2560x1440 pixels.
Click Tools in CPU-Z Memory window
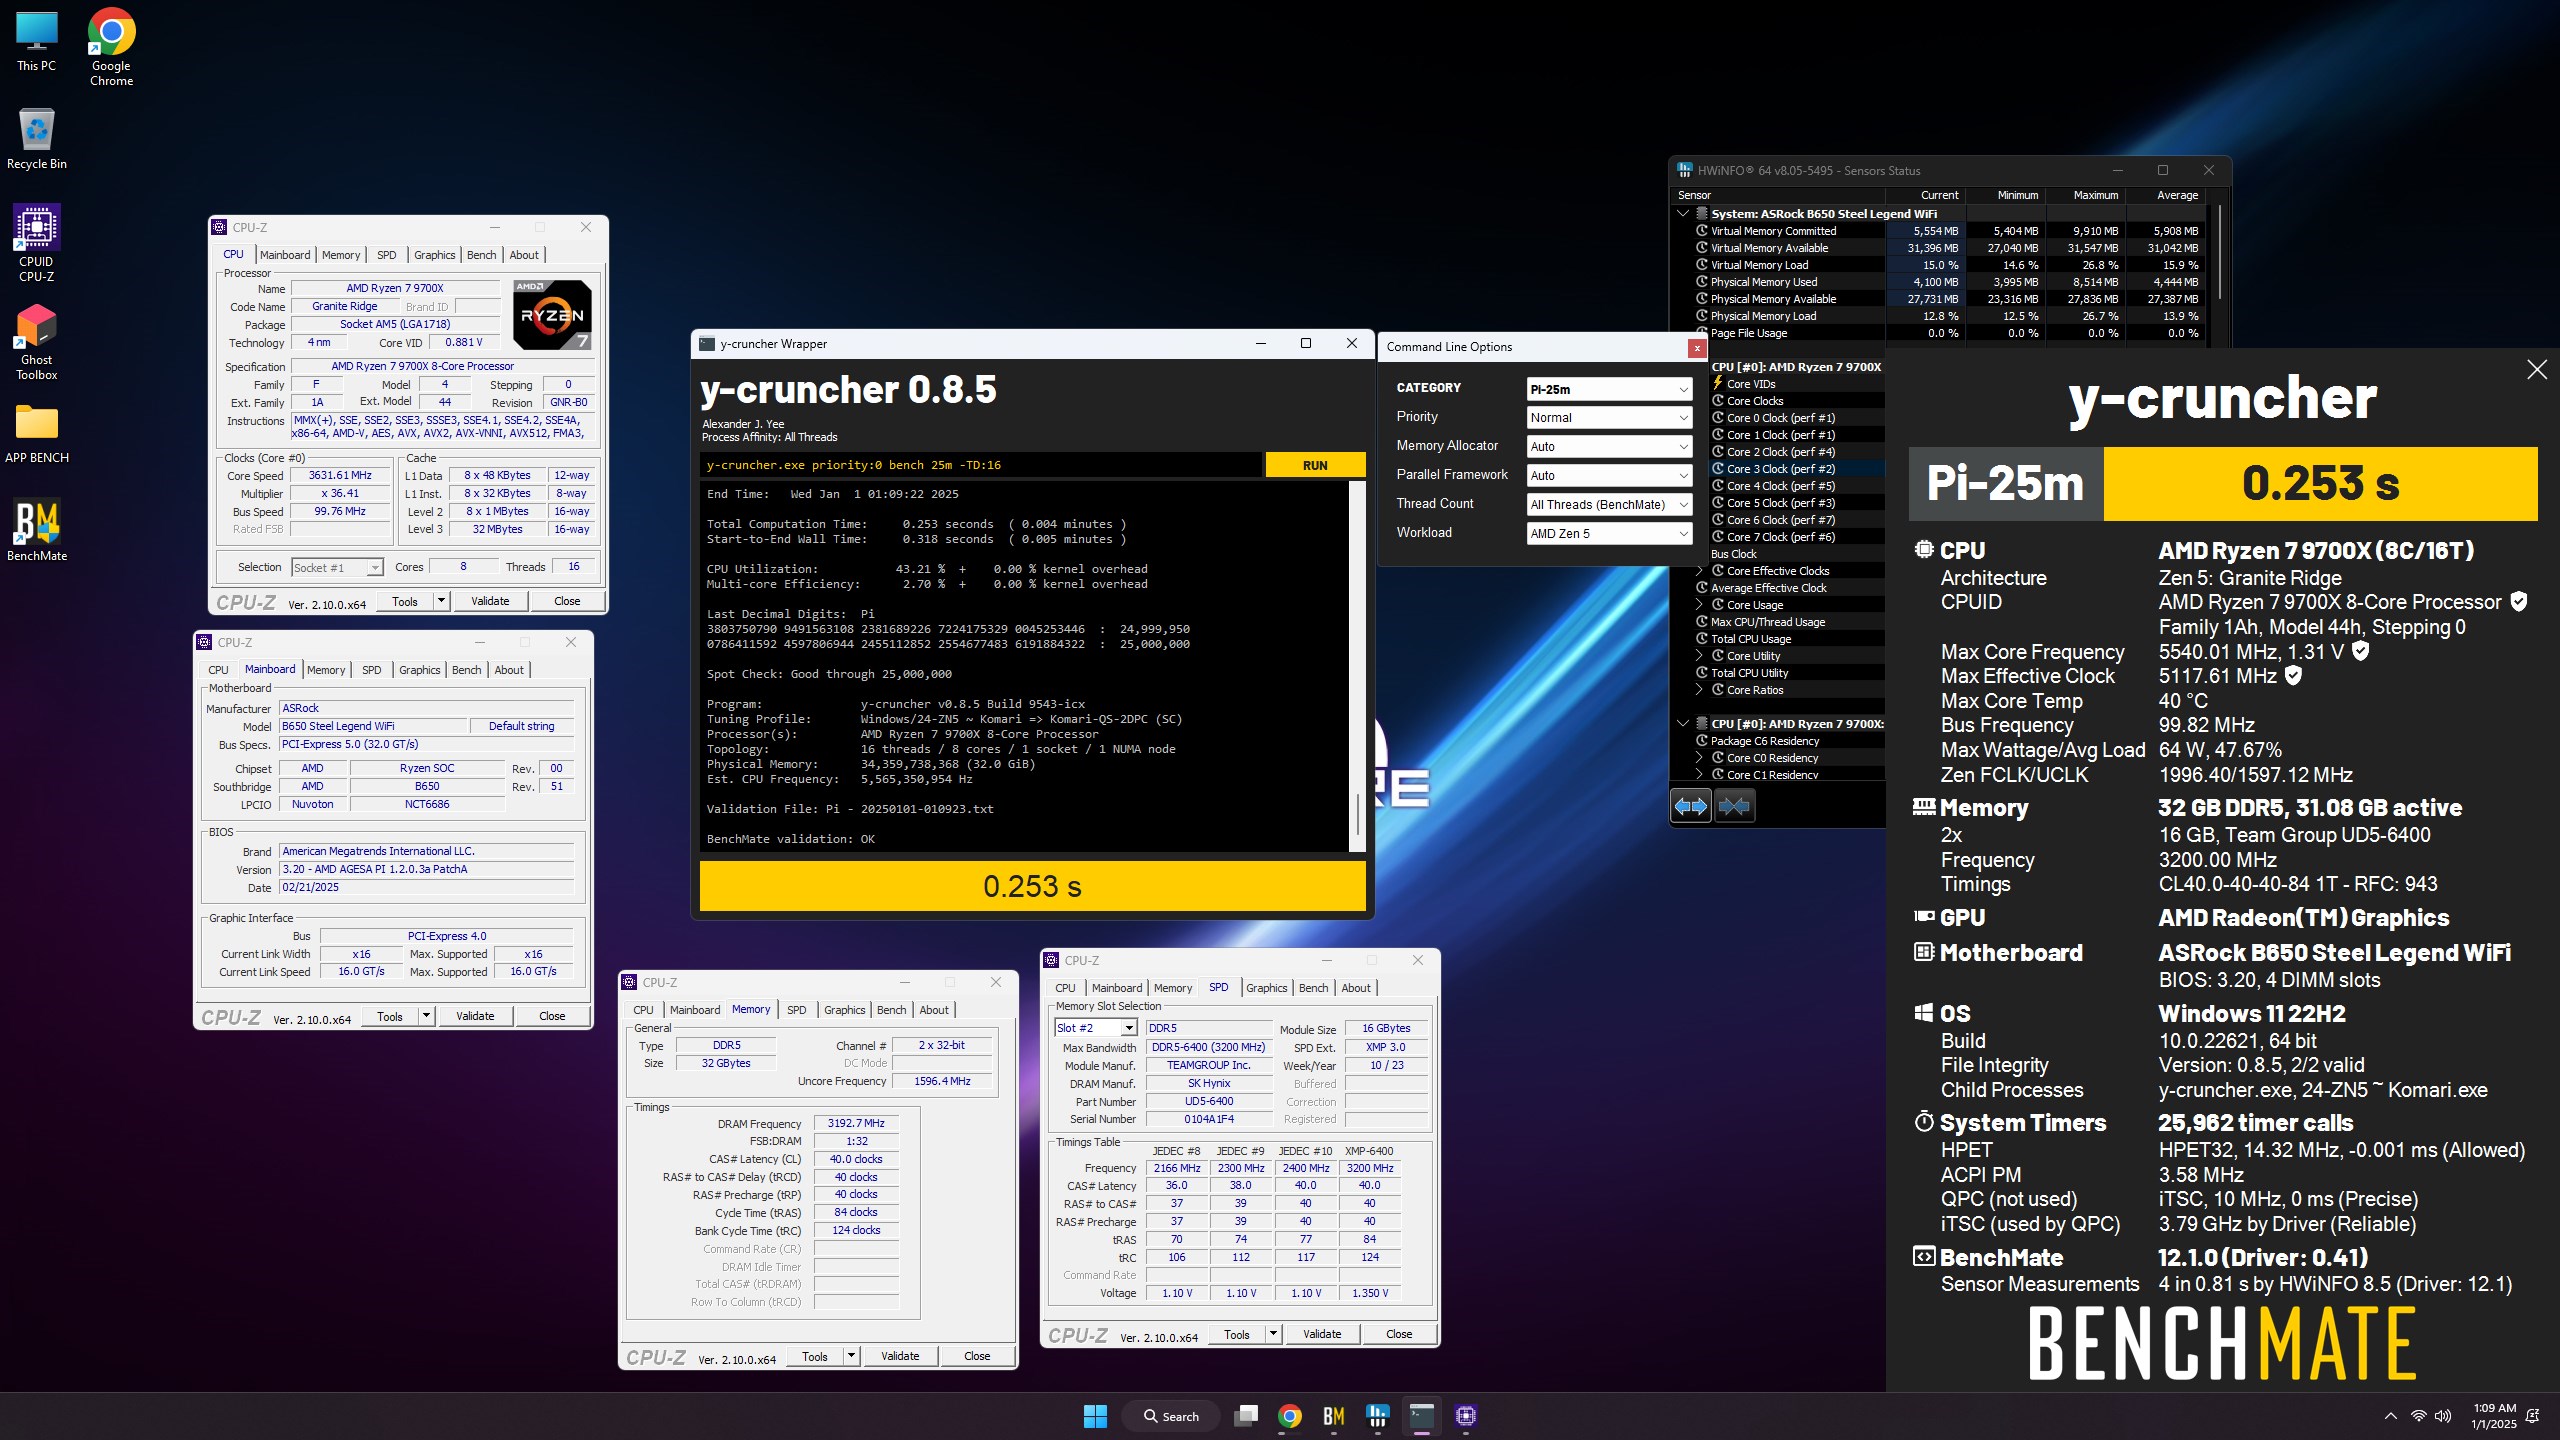(815, 1357)
